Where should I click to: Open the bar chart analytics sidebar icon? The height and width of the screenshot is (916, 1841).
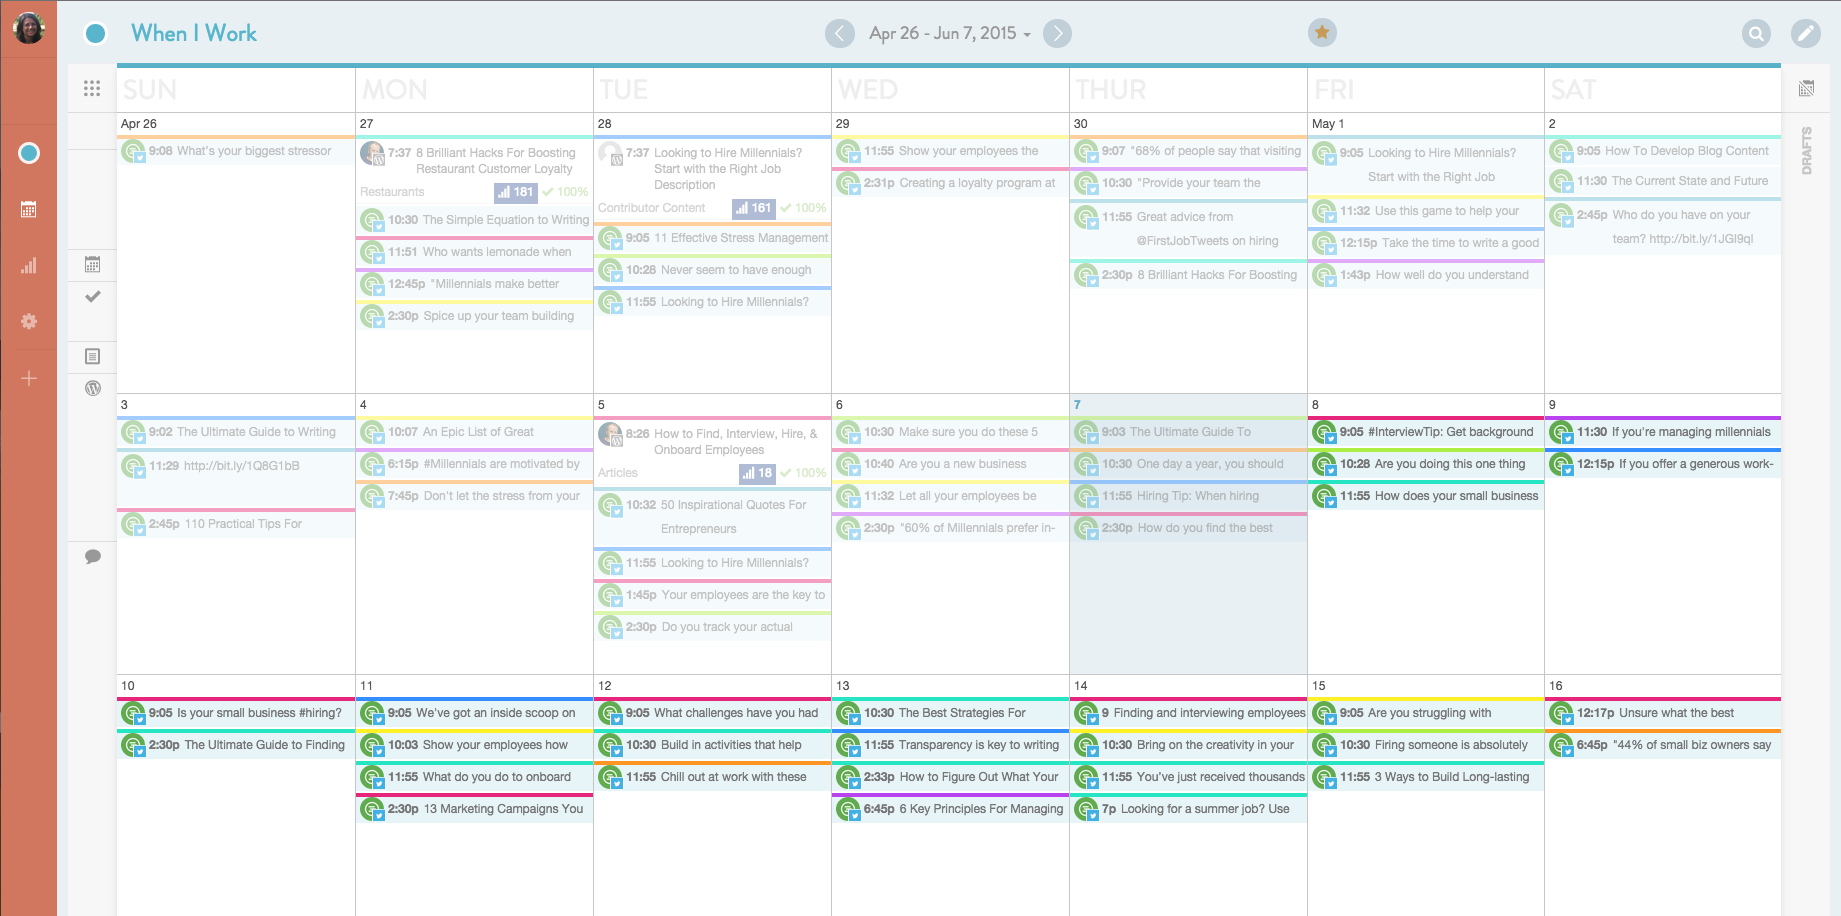tap(29, 265)
